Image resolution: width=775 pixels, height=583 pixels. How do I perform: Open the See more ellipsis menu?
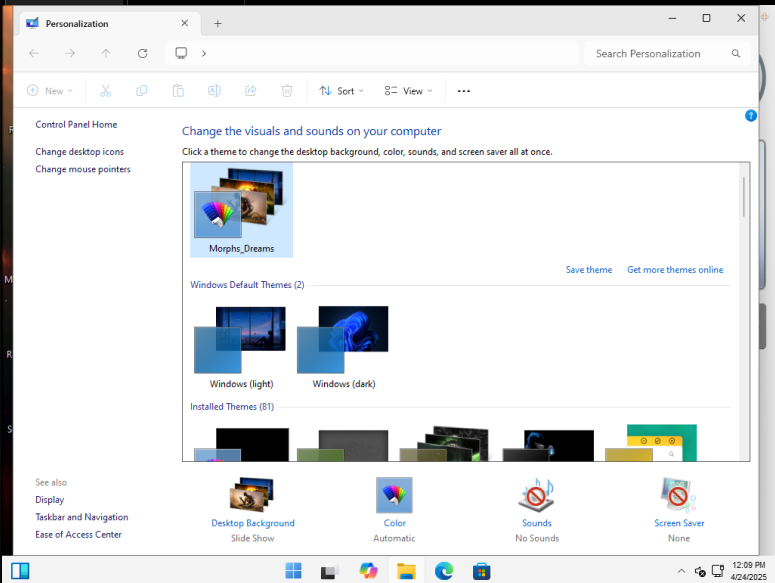(463, 91)
